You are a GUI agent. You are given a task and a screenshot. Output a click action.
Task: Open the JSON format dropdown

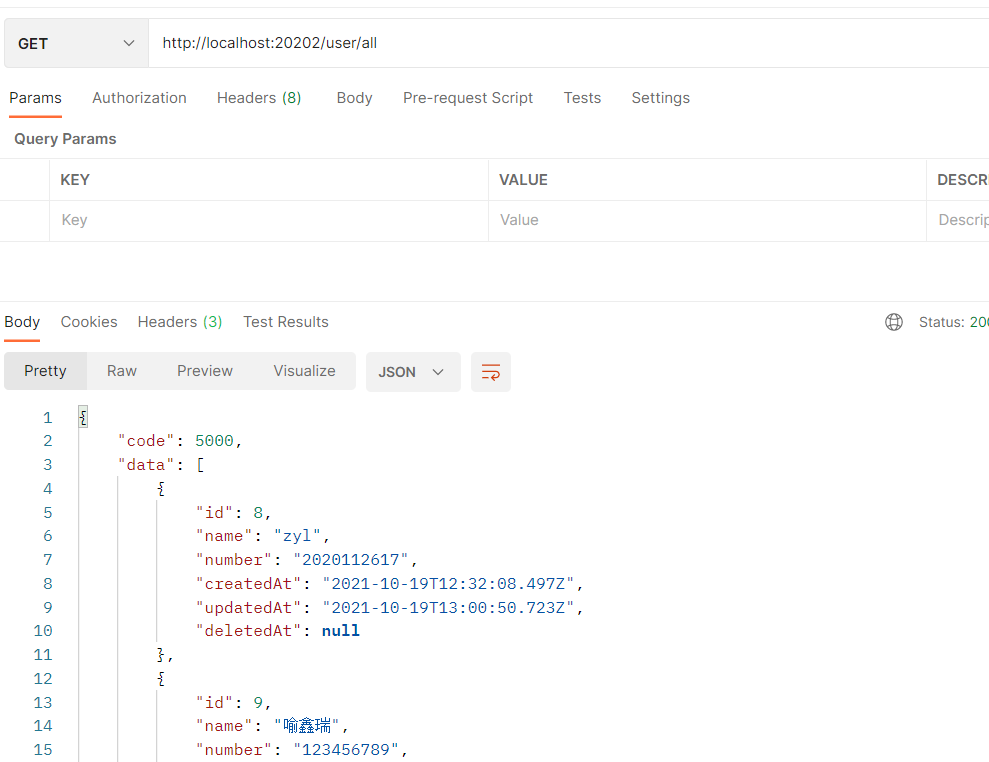pos(413,372)
